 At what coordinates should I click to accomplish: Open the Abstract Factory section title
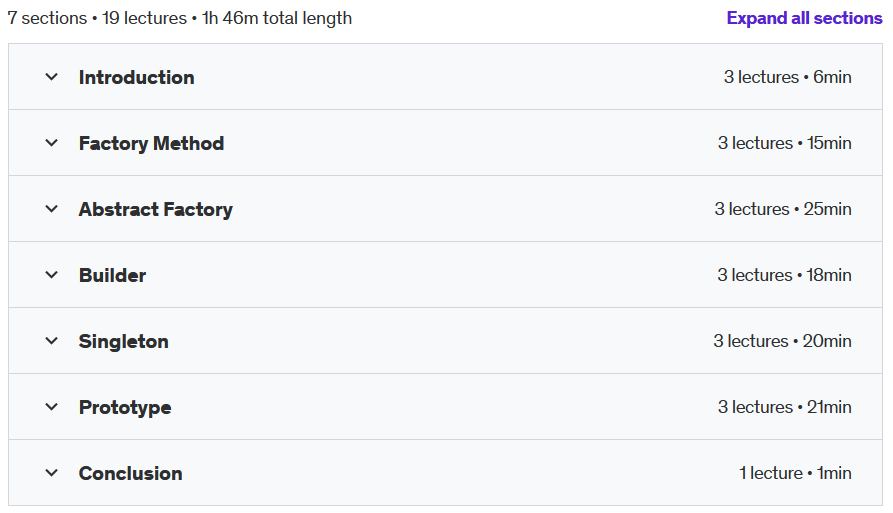[x=155, y=210]
